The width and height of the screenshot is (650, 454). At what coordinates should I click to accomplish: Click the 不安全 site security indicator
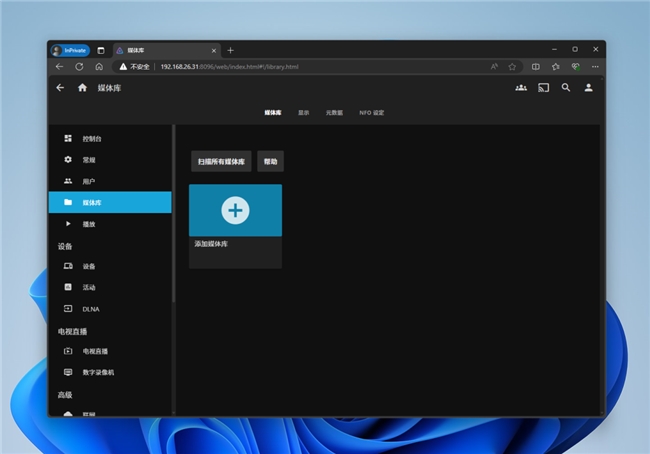point(134,67)
